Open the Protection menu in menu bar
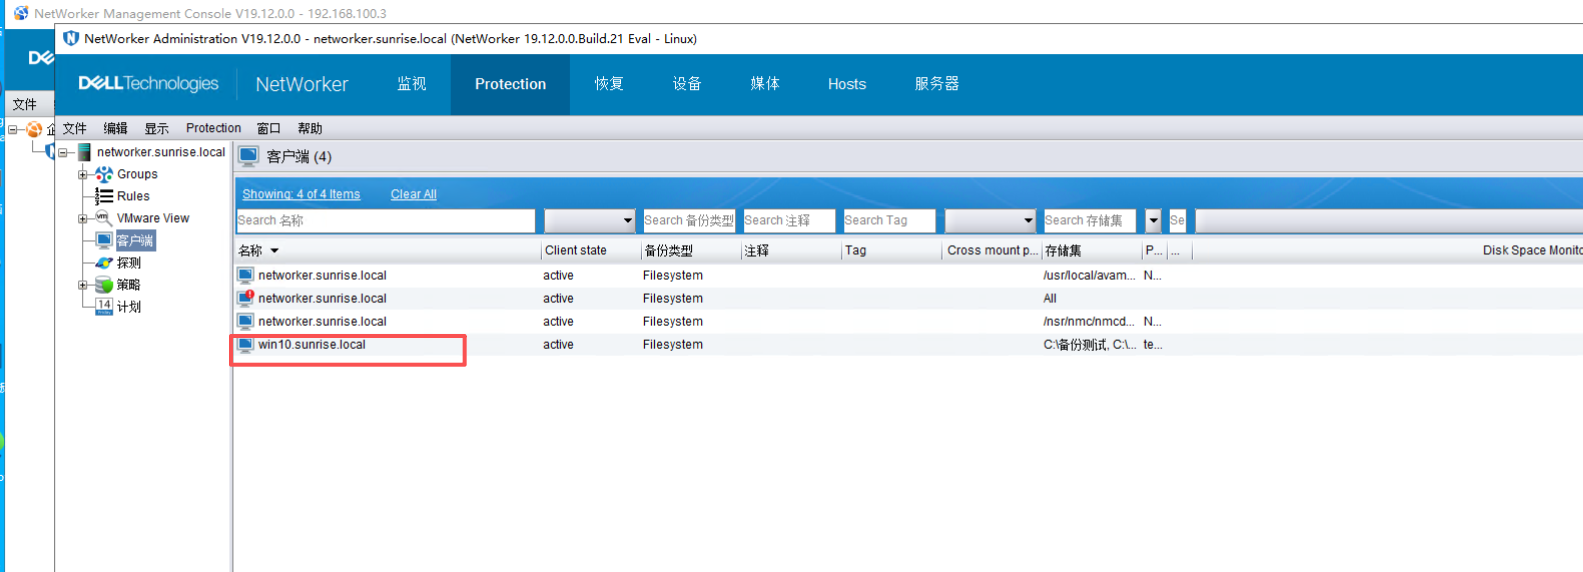 (213, 128)
